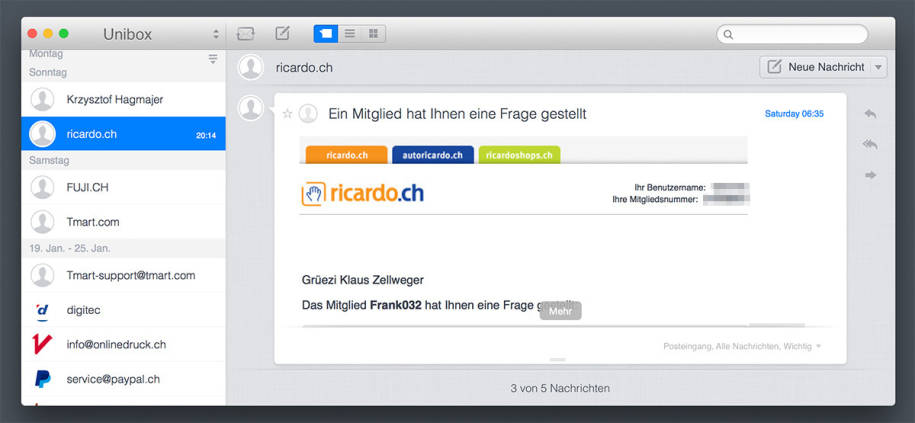Open the Unibox account switcher
Screen dimensions: 915x423
tap(216, 34)
